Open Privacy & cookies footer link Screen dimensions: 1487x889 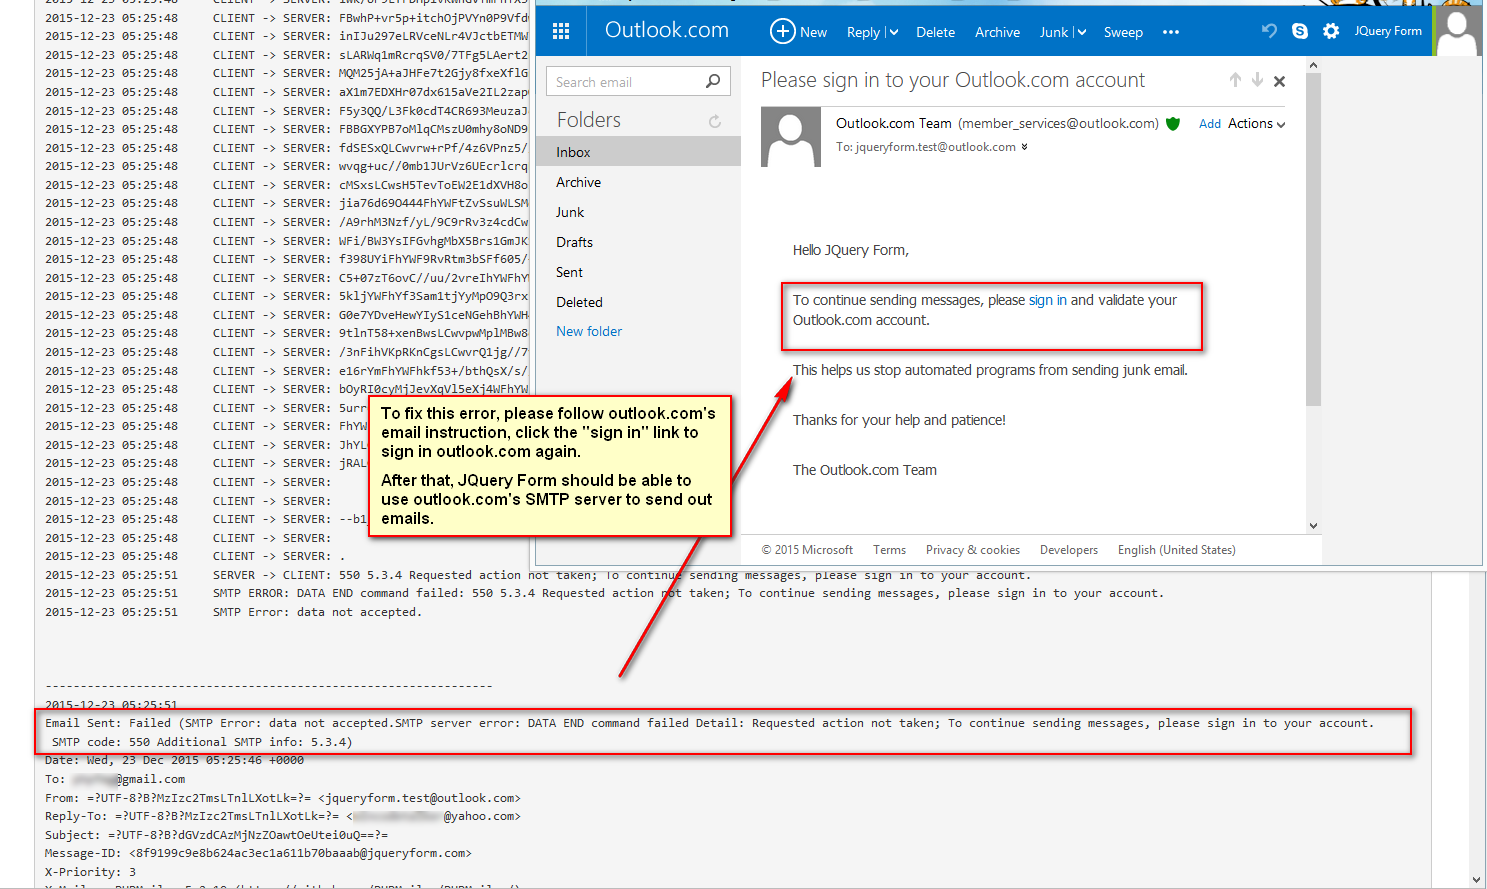click(x=973, y=550)
